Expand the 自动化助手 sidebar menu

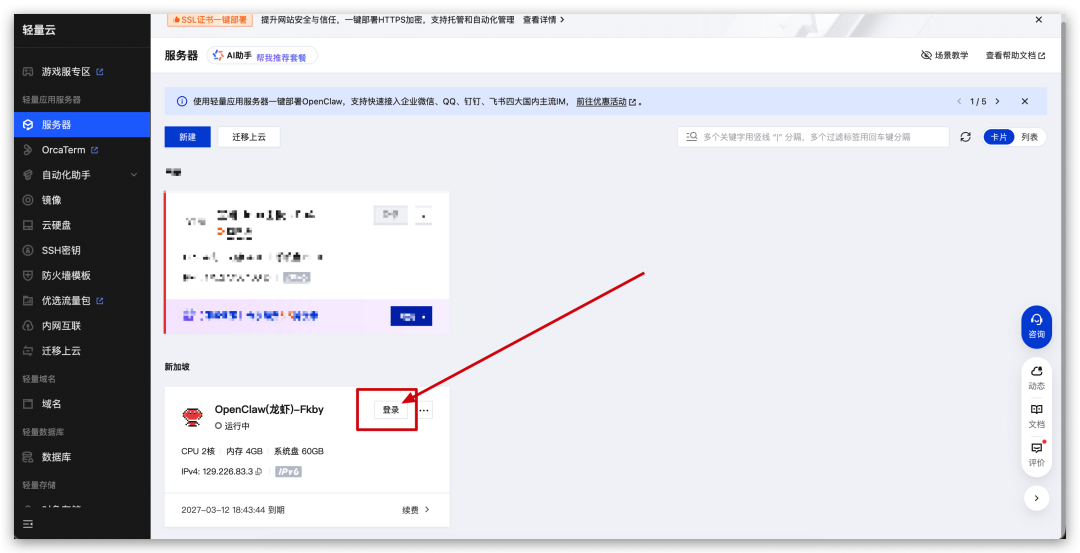click(81, 175)
